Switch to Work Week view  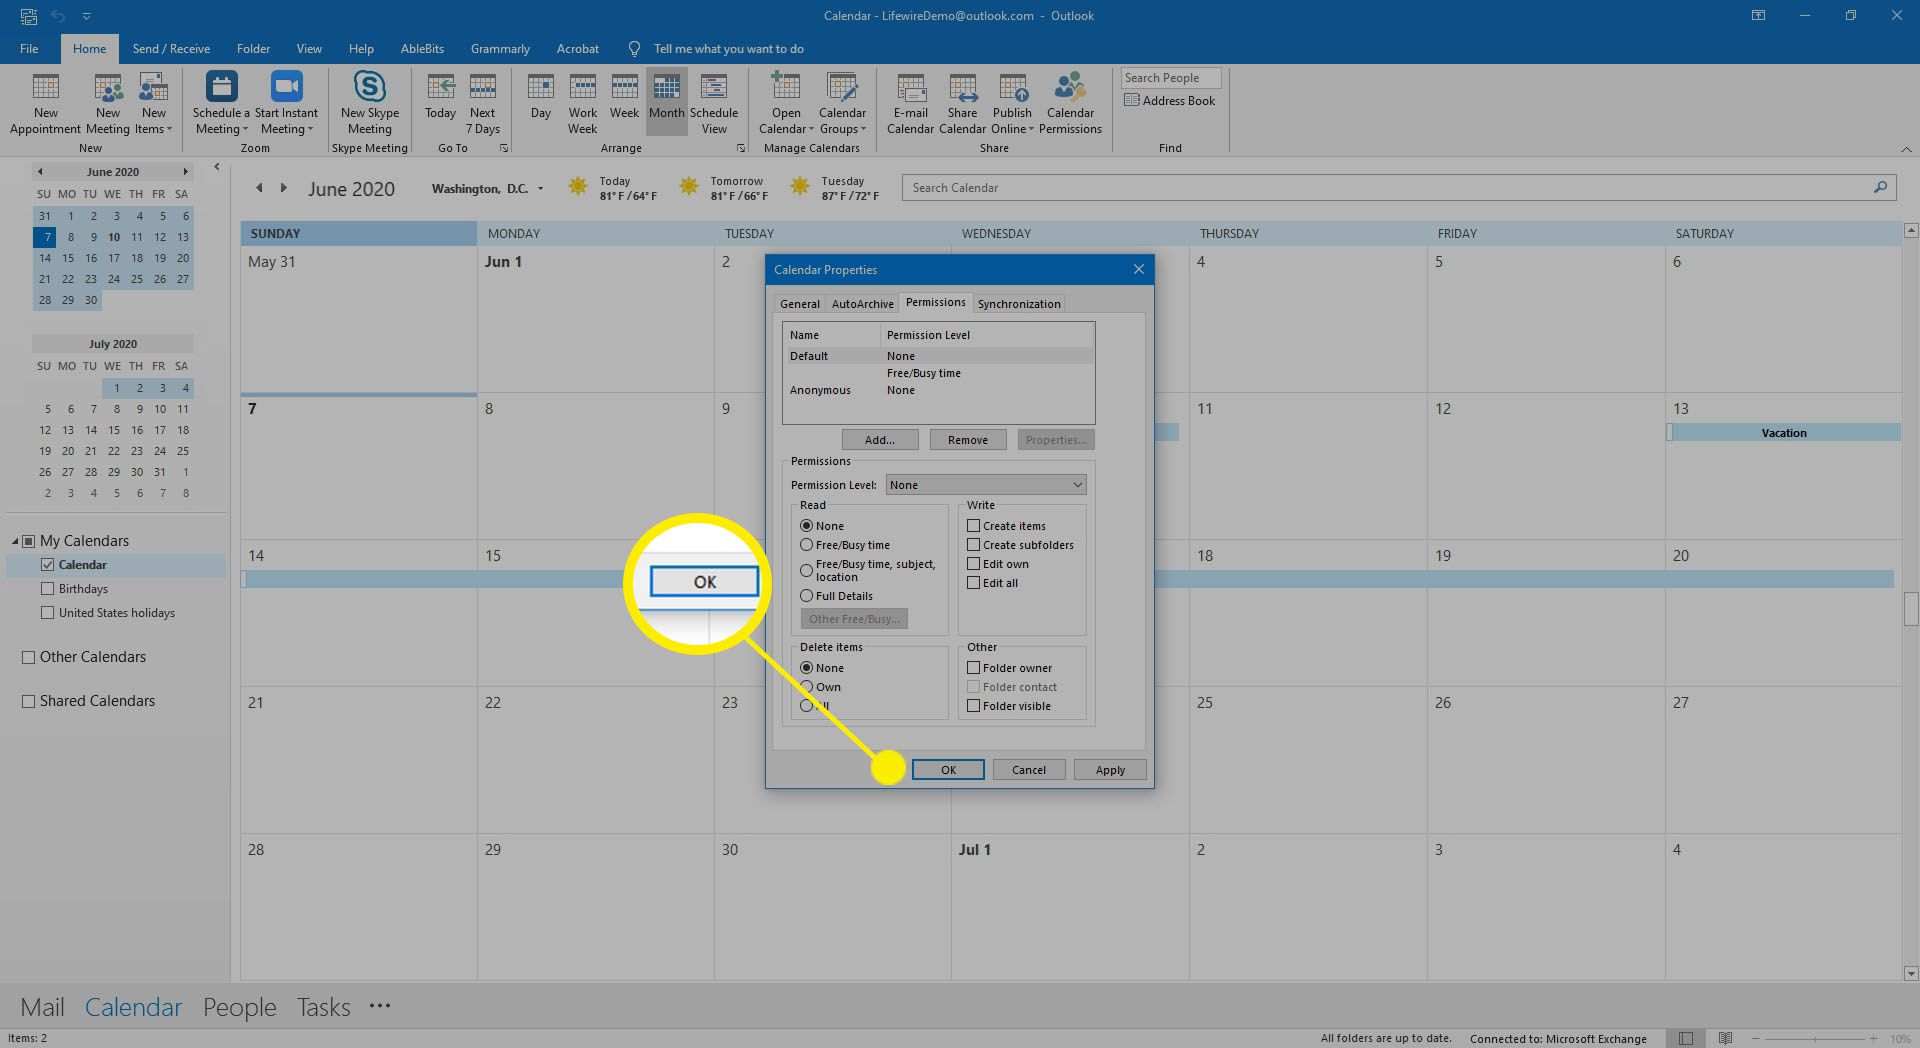pos(582,103)
